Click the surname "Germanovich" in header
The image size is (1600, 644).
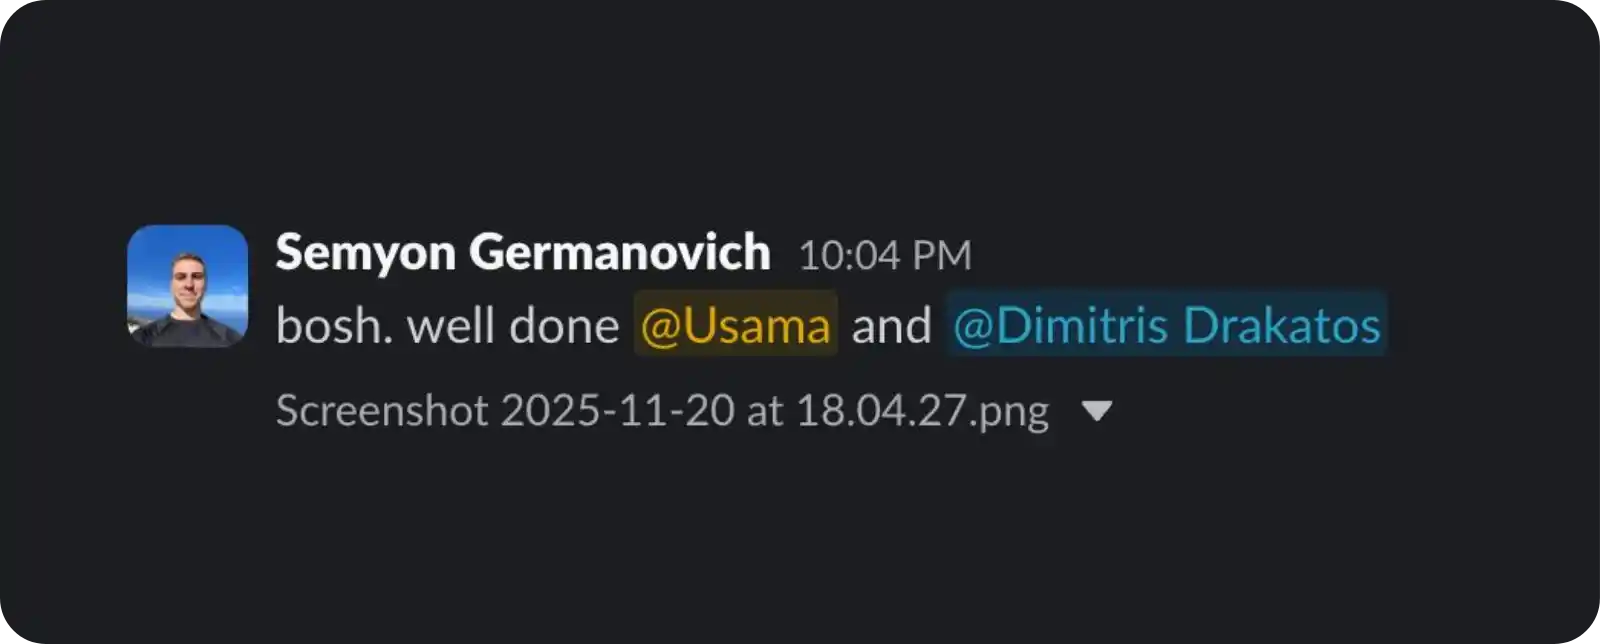coord(620,252)
